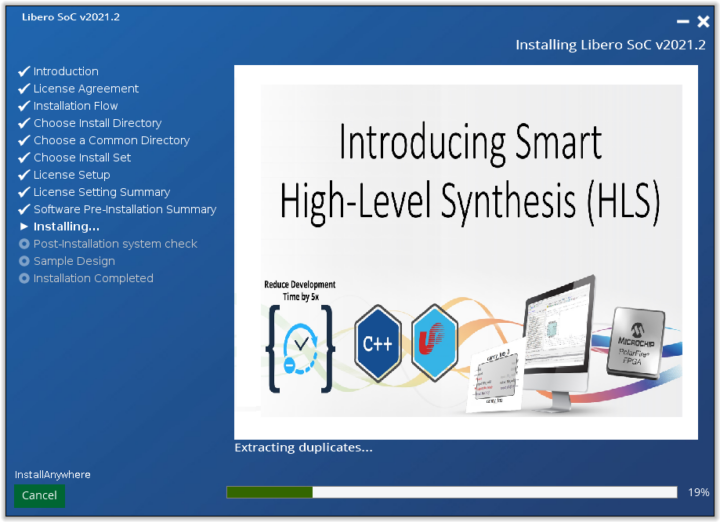Click the checkmark beside Installation Flow

click(x=24, y=106)
